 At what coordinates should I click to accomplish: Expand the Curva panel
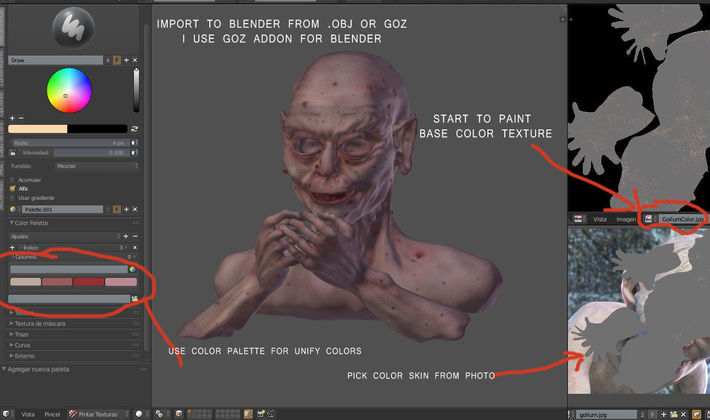(20, 345)
